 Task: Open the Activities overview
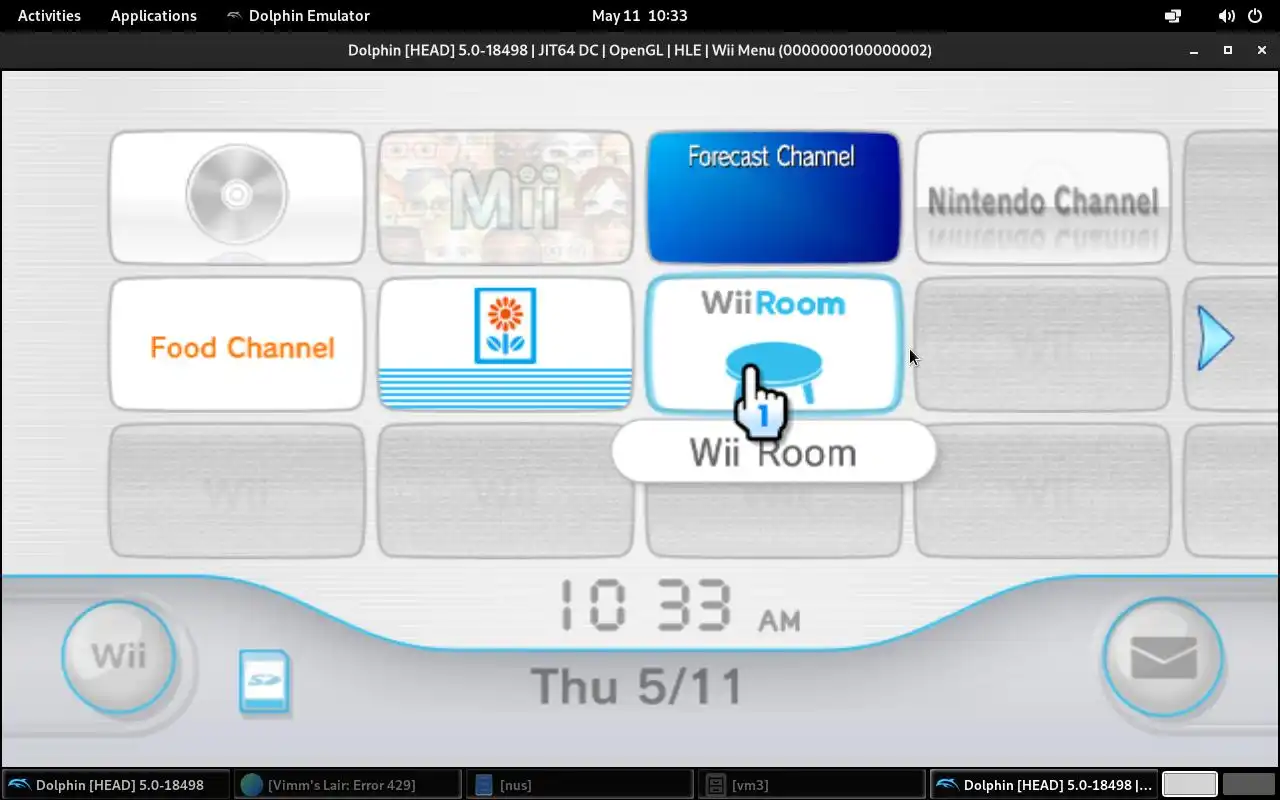[49, 15]
